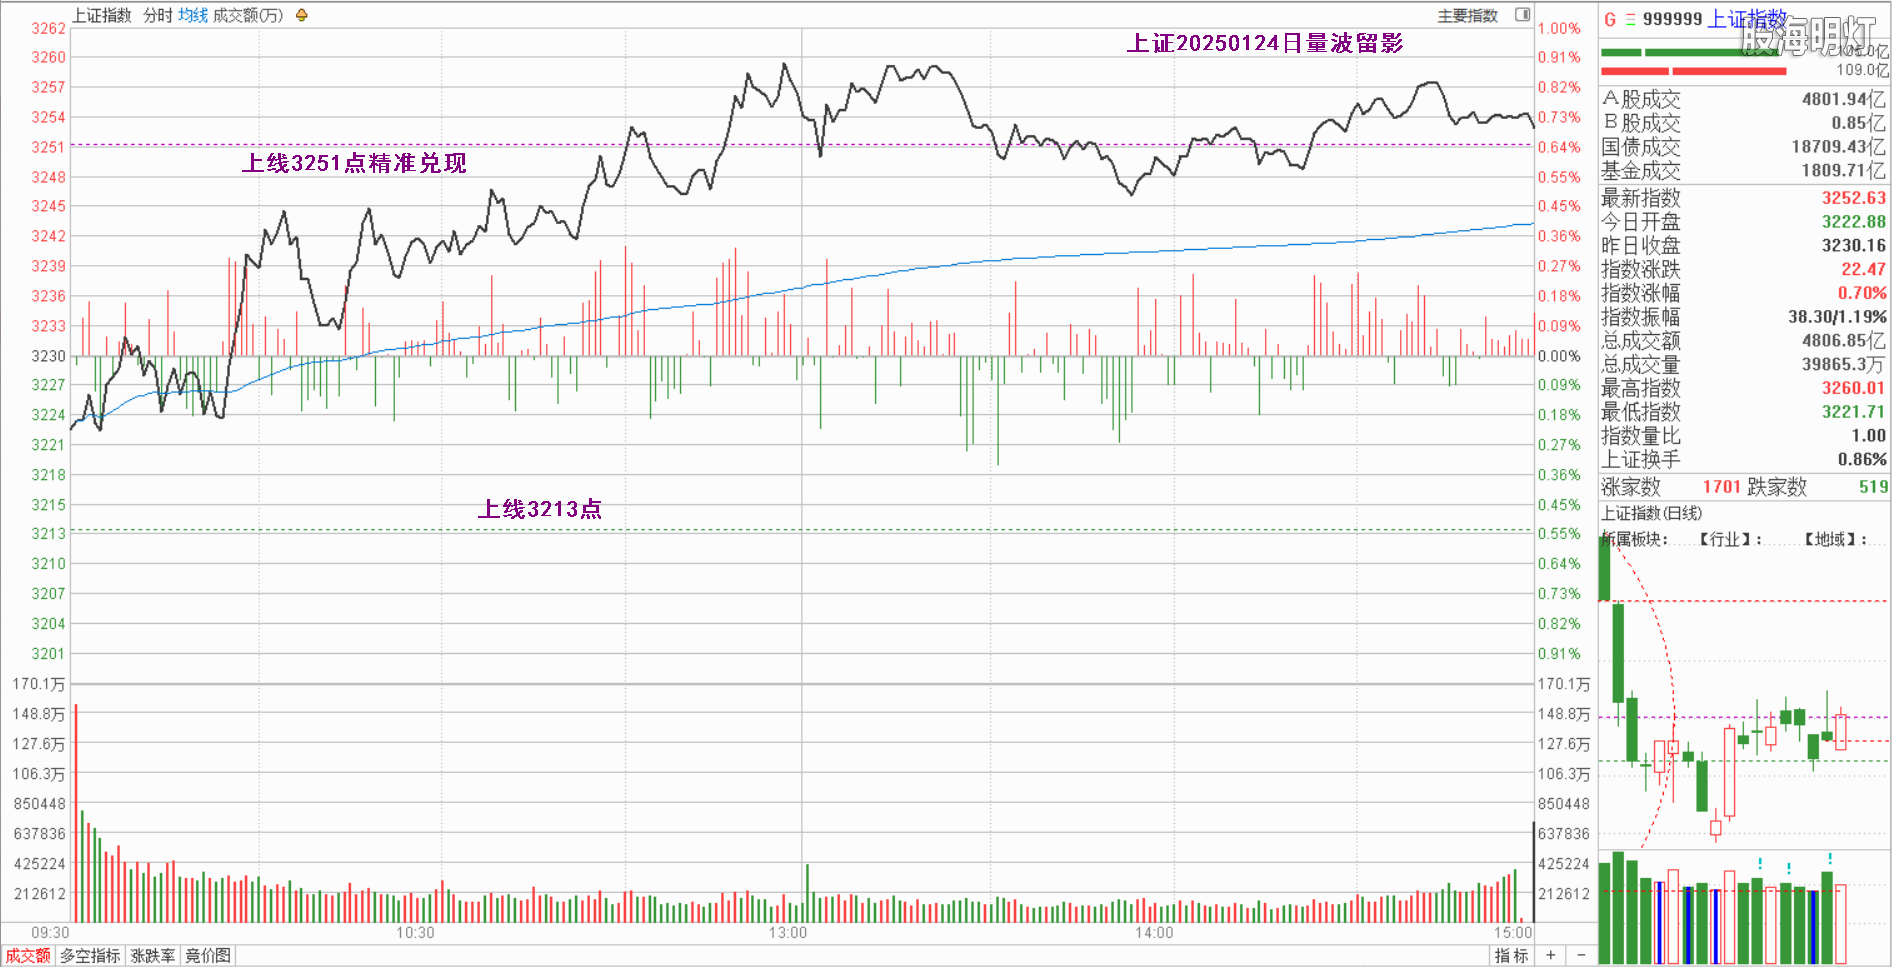
Task: Click the declining count 519
Action: tap(1873, 487)
